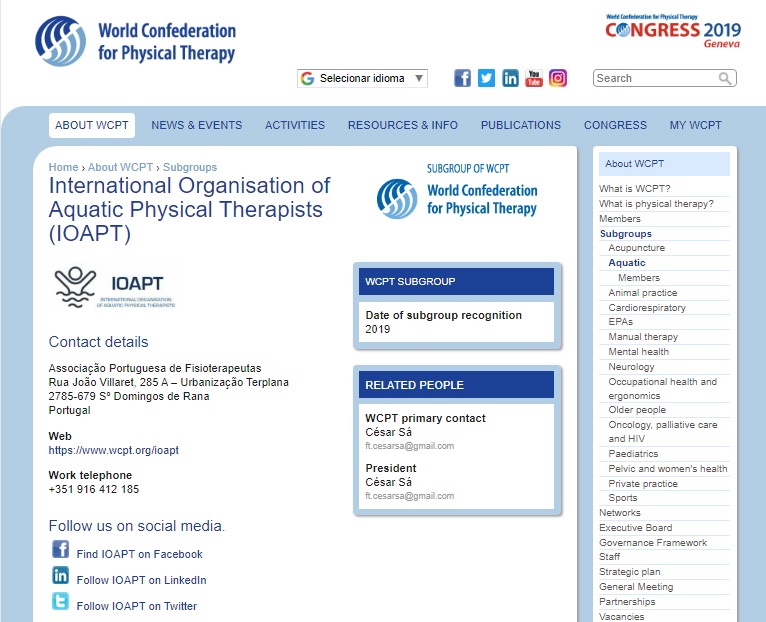Open the ACTIVITIES menu
766x622 pixels.
pyautogui.click(x=295, y=125)
